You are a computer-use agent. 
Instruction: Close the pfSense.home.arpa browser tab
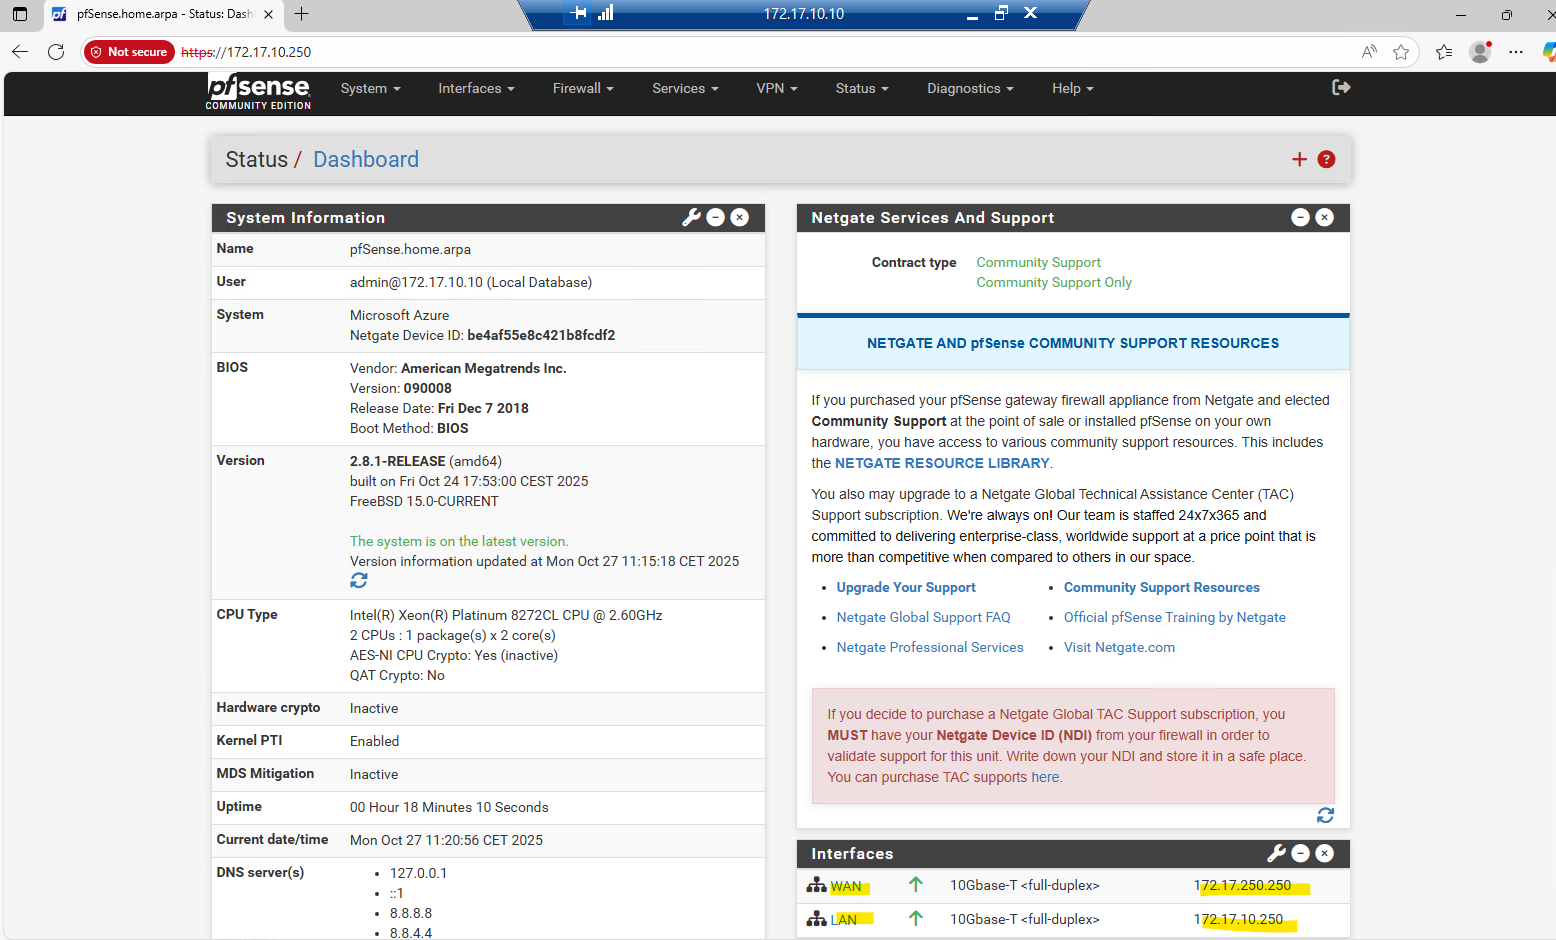pyautogui.click(x=268, y=14)
